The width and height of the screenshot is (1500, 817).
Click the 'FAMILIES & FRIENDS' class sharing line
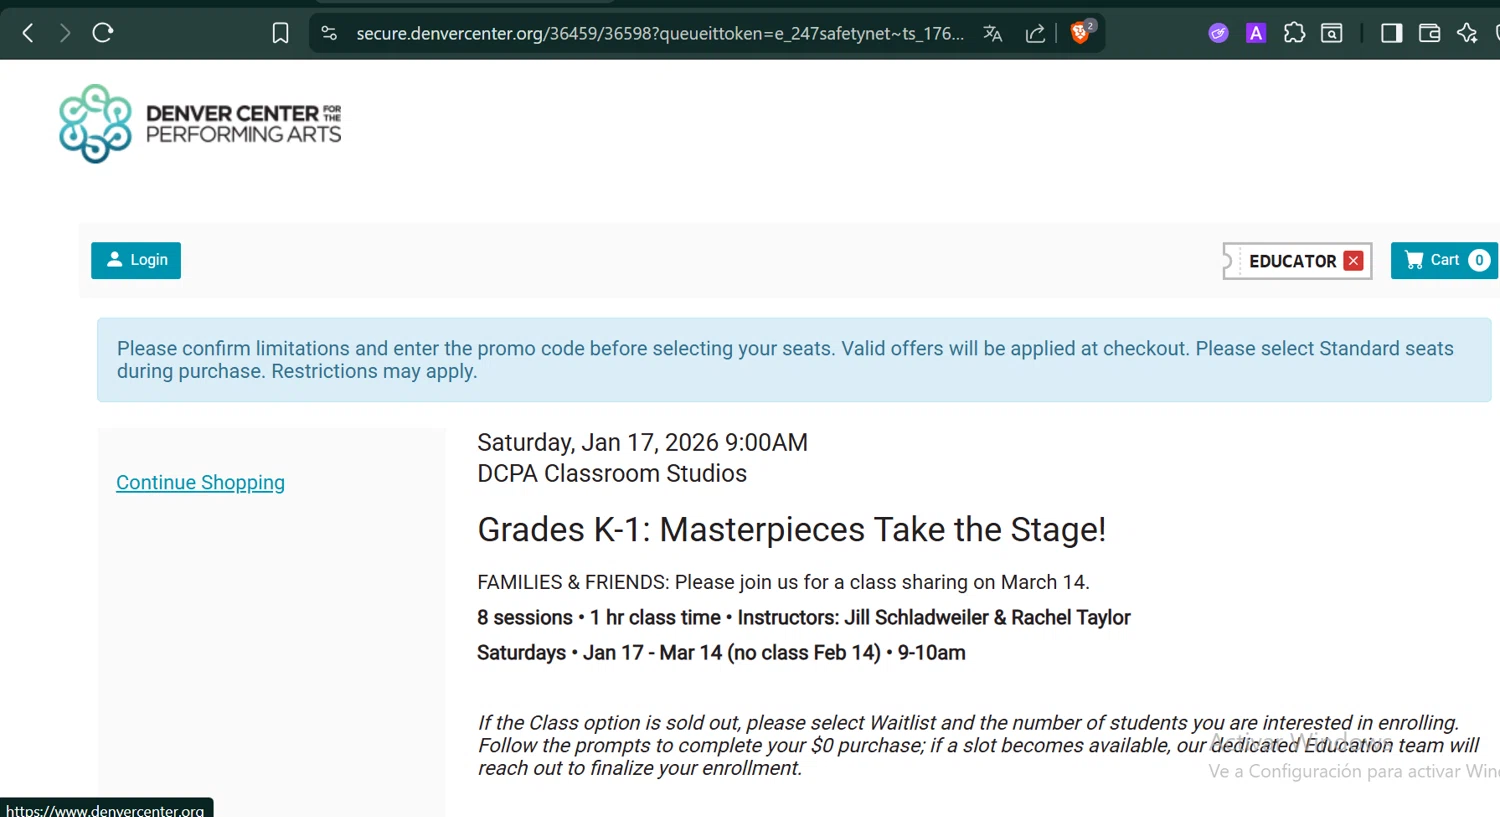783,582
